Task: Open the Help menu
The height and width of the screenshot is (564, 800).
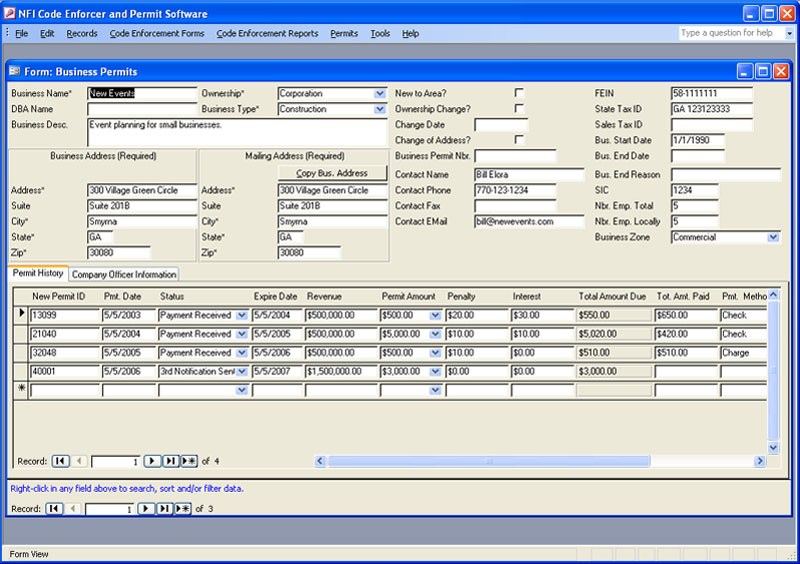Action: click(410, 33)
